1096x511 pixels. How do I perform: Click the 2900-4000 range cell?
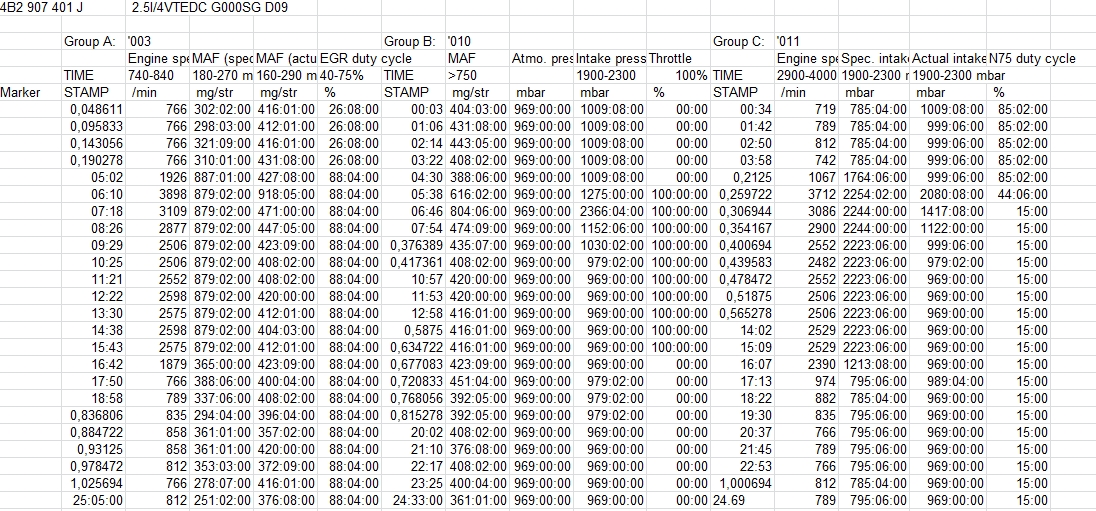[x=808, y=75]
